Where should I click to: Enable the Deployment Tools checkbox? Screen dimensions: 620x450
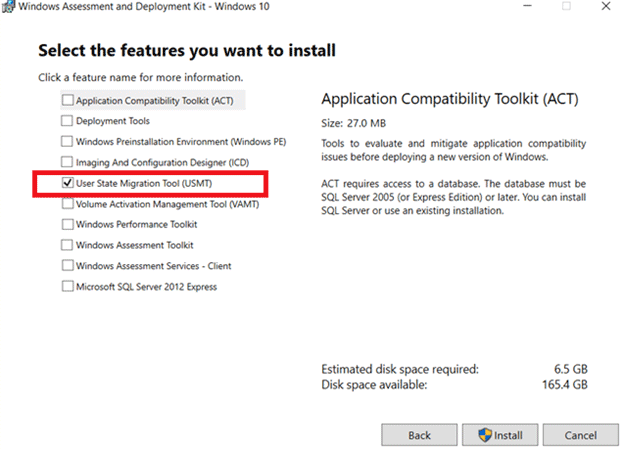67,121
